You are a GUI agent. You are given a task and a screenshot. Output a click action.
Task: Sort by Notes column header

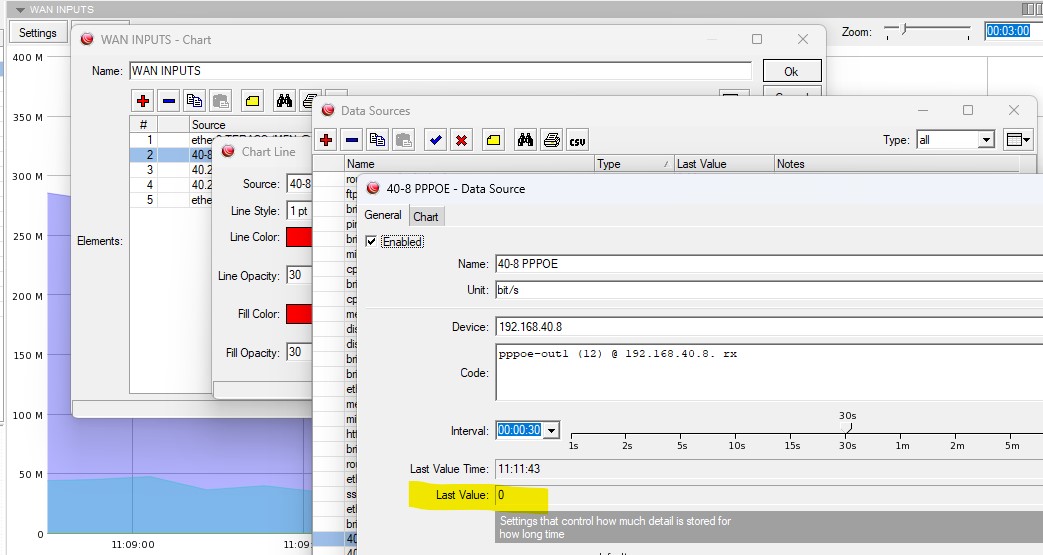tap(897, 164)
